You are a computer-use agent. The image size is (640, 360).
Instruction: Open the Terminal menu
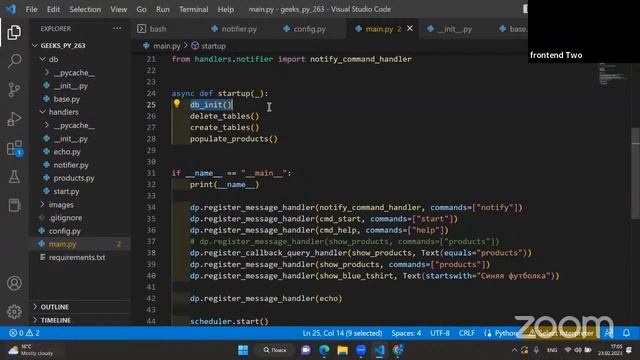pyautogui.click(x=193, y=9)
